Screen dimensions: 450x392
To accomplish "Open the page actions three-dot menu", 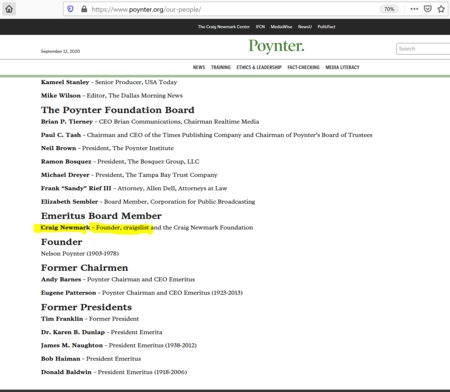I will (x=414, y=9).
